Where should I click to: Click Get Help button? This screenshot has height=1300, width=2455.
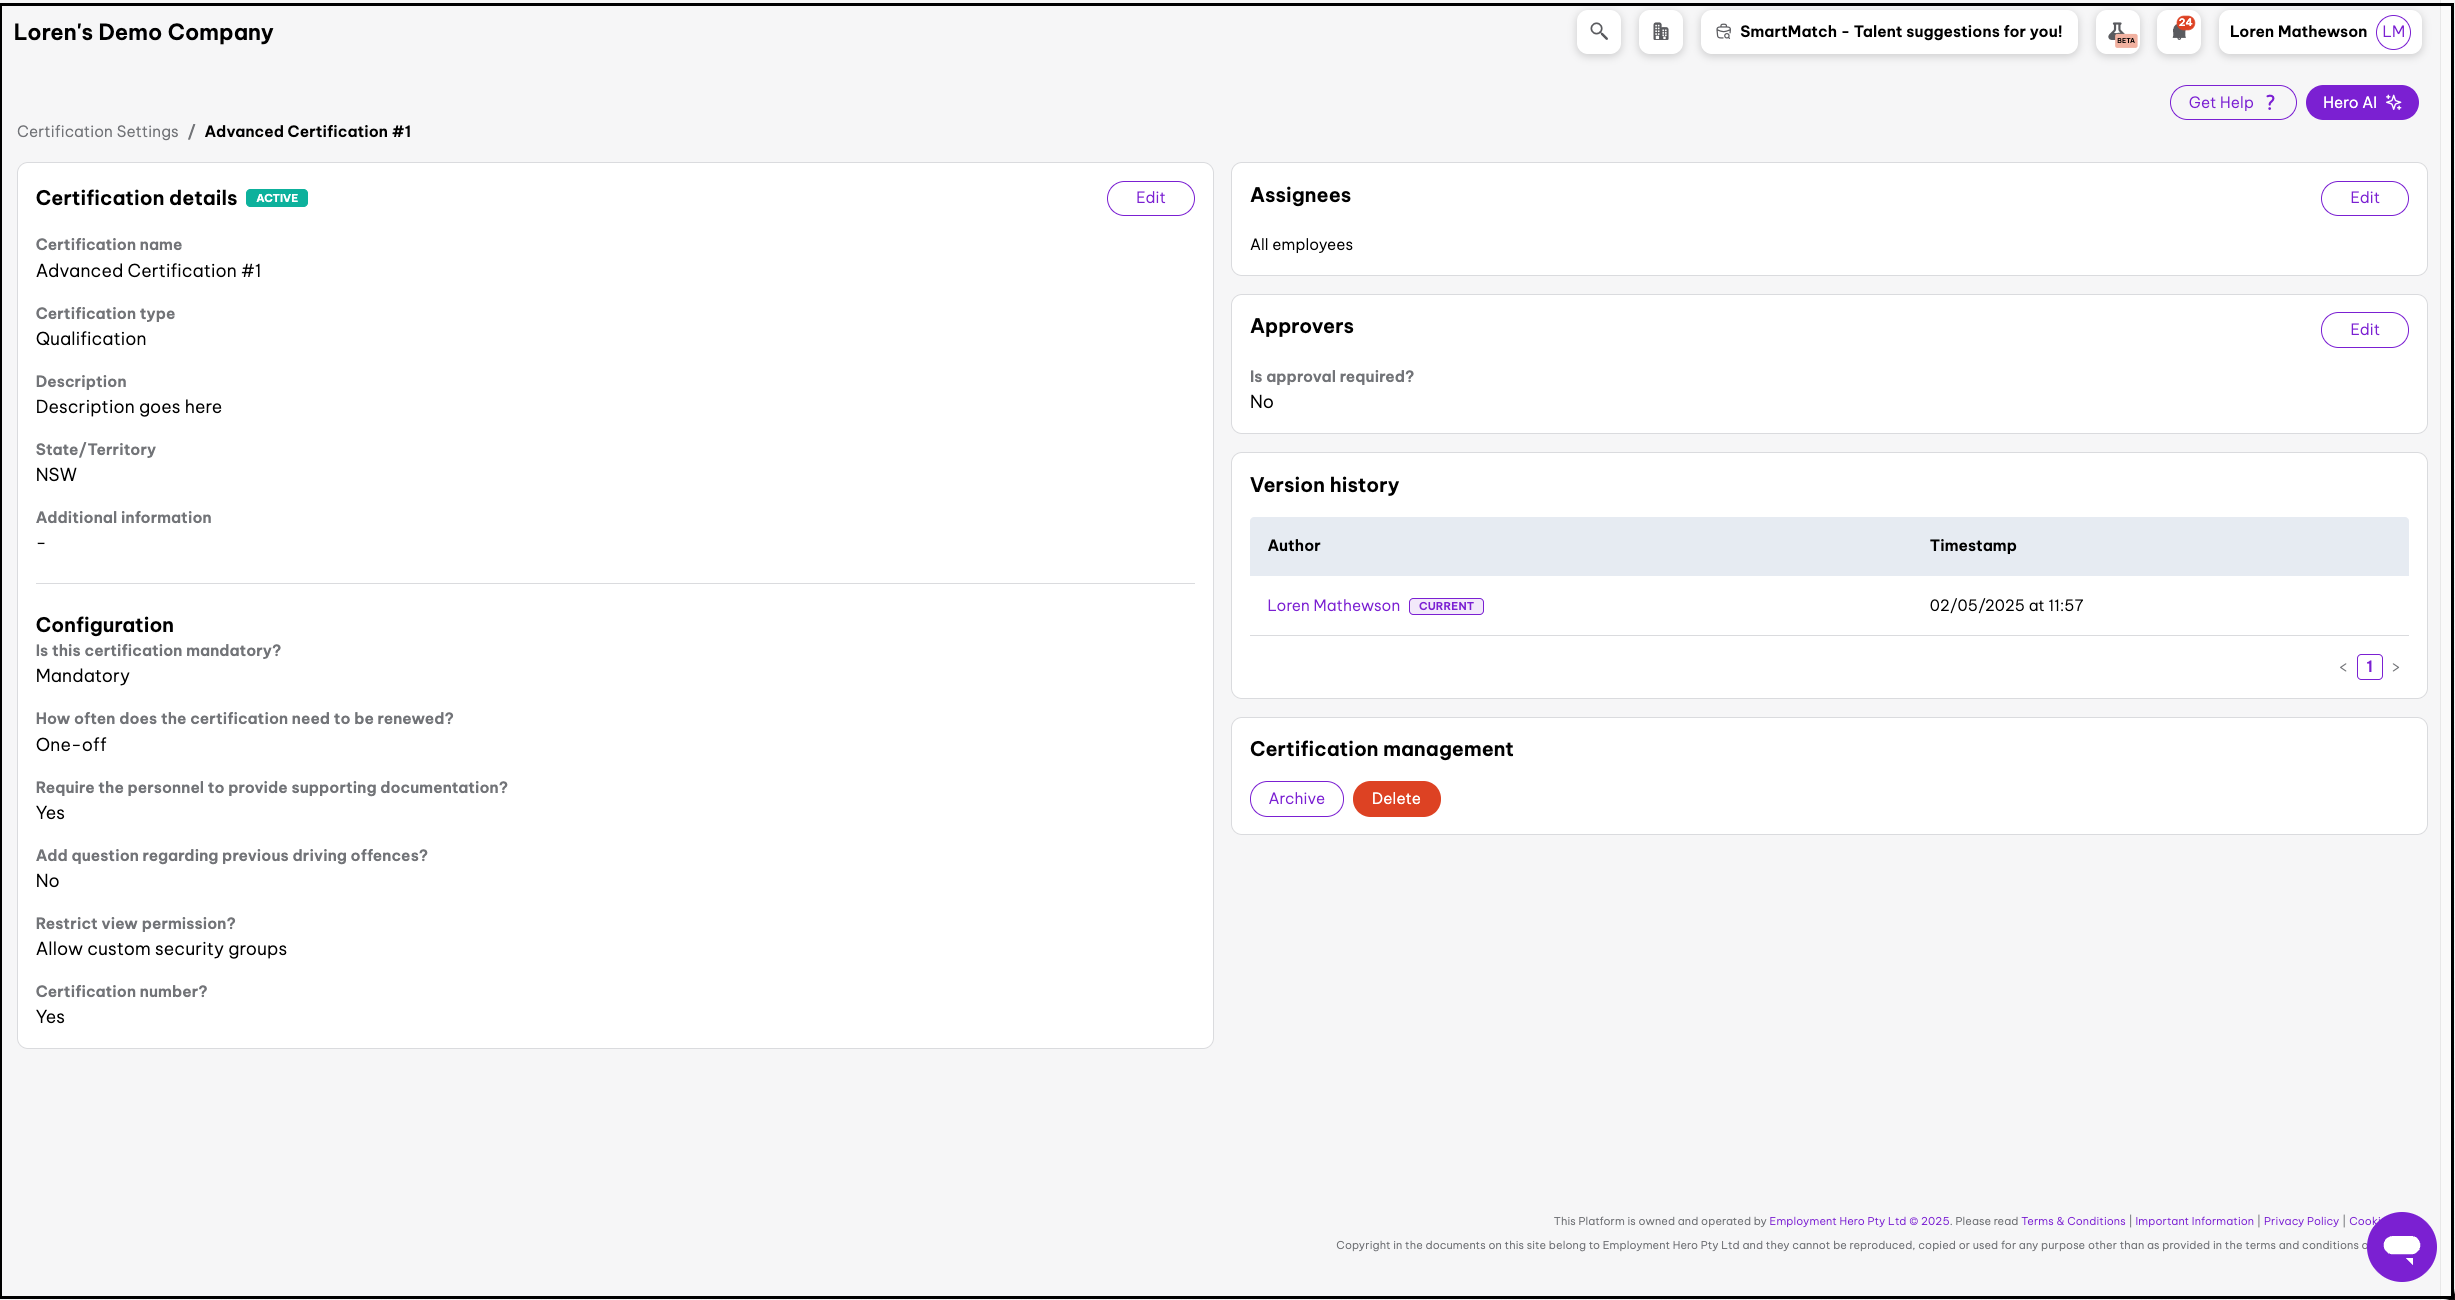[x=2231, y=102]
